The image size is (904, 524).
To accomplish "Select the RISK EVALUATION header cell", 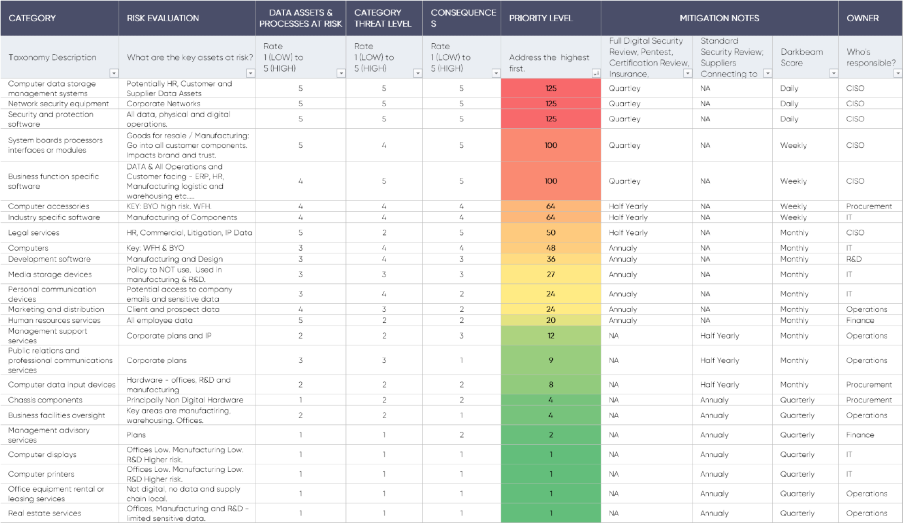I will tap(188, 18).
